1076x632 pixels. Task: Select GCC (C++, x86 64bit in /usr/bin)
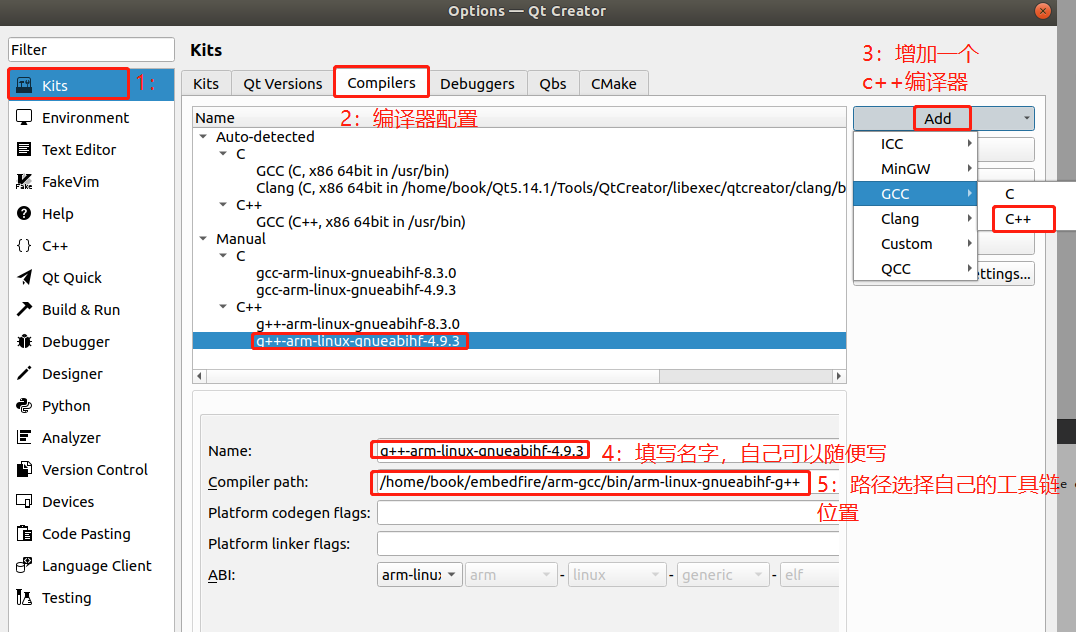[x=361, y=222]
